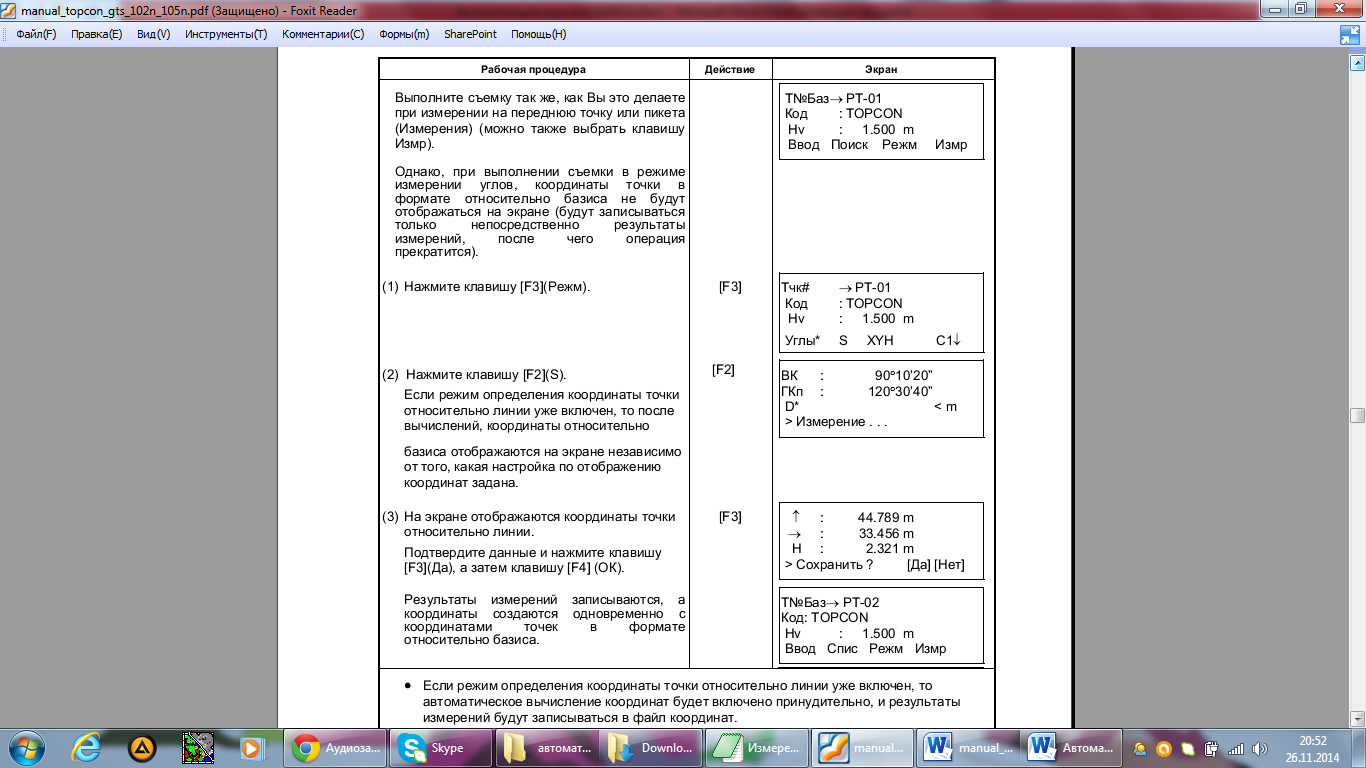Viewport: 1366px width, 768px height.
Task: Open the автомат... folder taskbar window
Action: 546,747
